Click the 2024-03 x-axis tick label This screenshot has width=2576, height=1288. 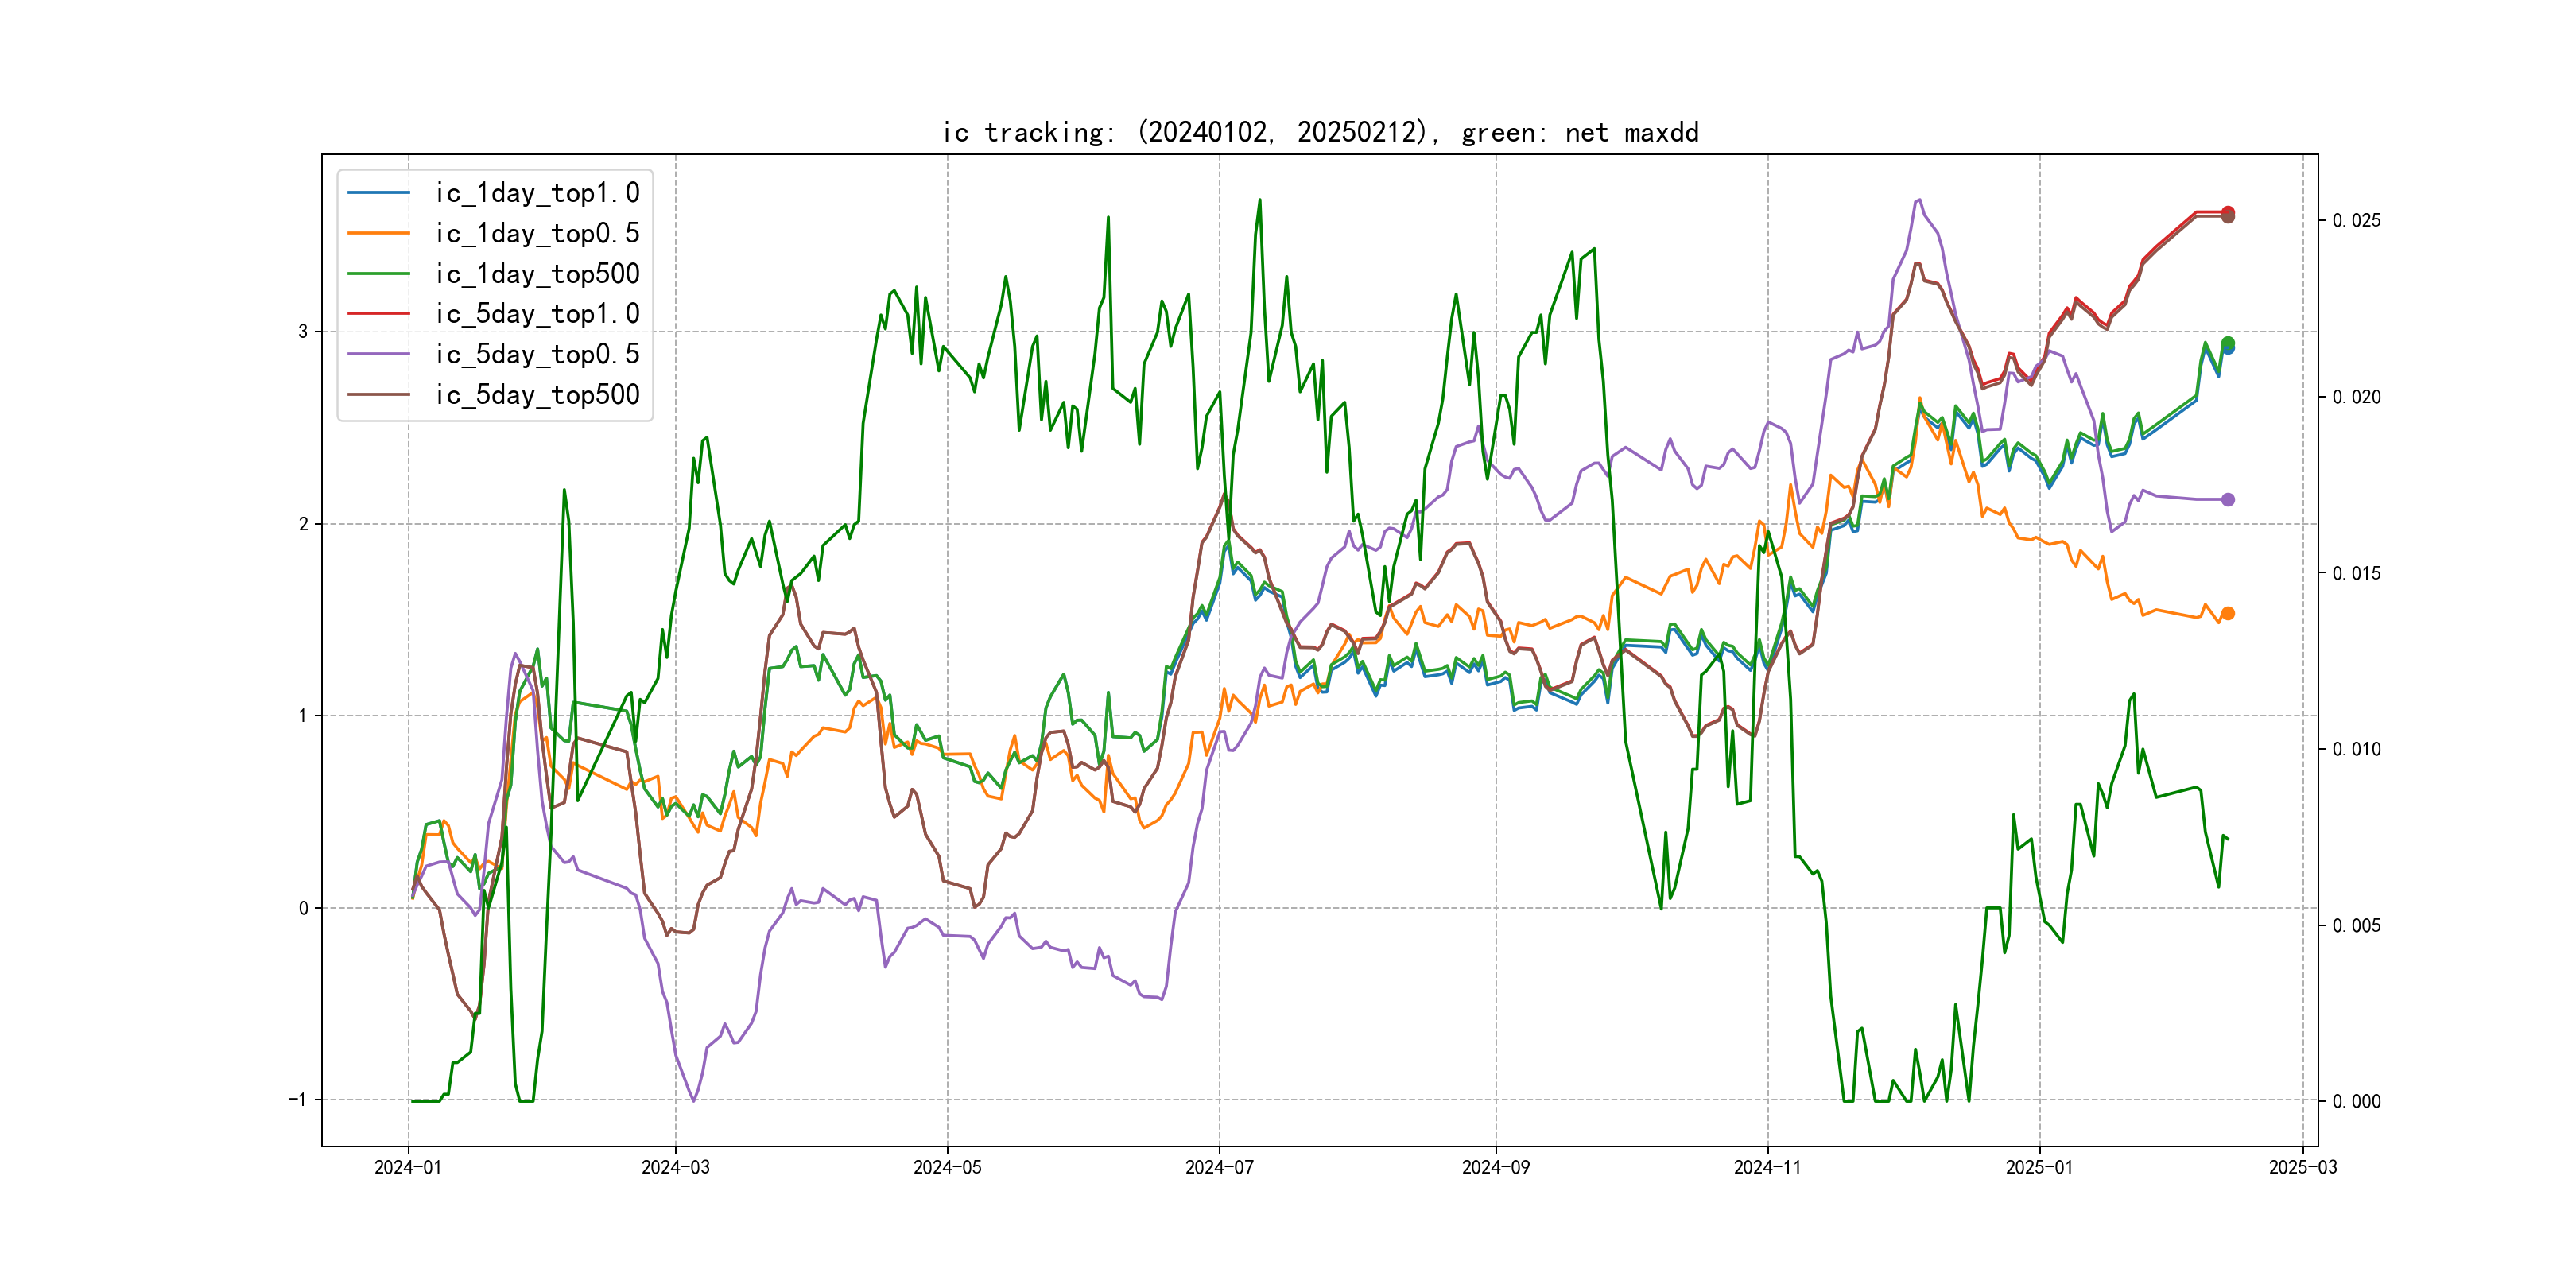(675, 1167)
